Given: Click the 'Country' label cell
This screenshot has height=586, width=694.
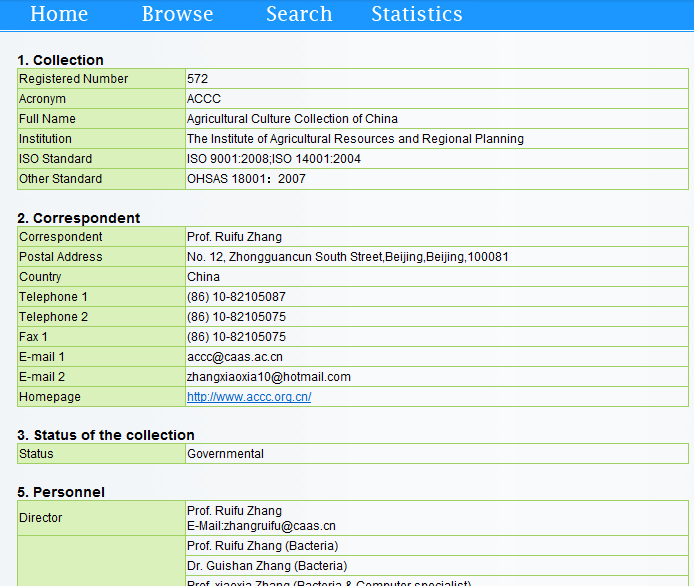Looking at the screenshot, I should (101, 277).
